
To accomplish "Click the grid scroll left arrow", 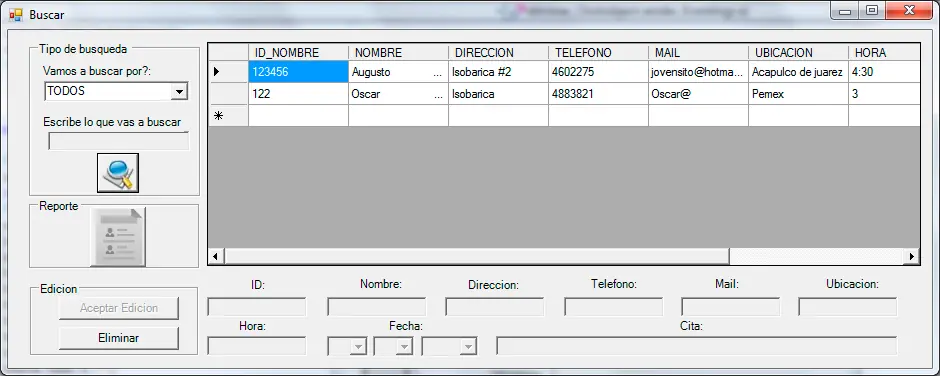I will 216,257.
